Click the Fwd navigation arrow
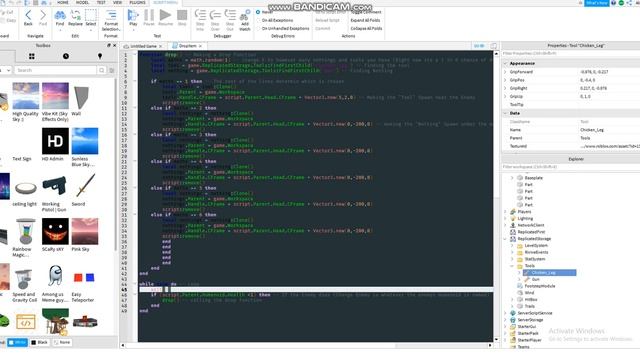The width and height of the screenshot is (640, 360). tap(43, 16)
